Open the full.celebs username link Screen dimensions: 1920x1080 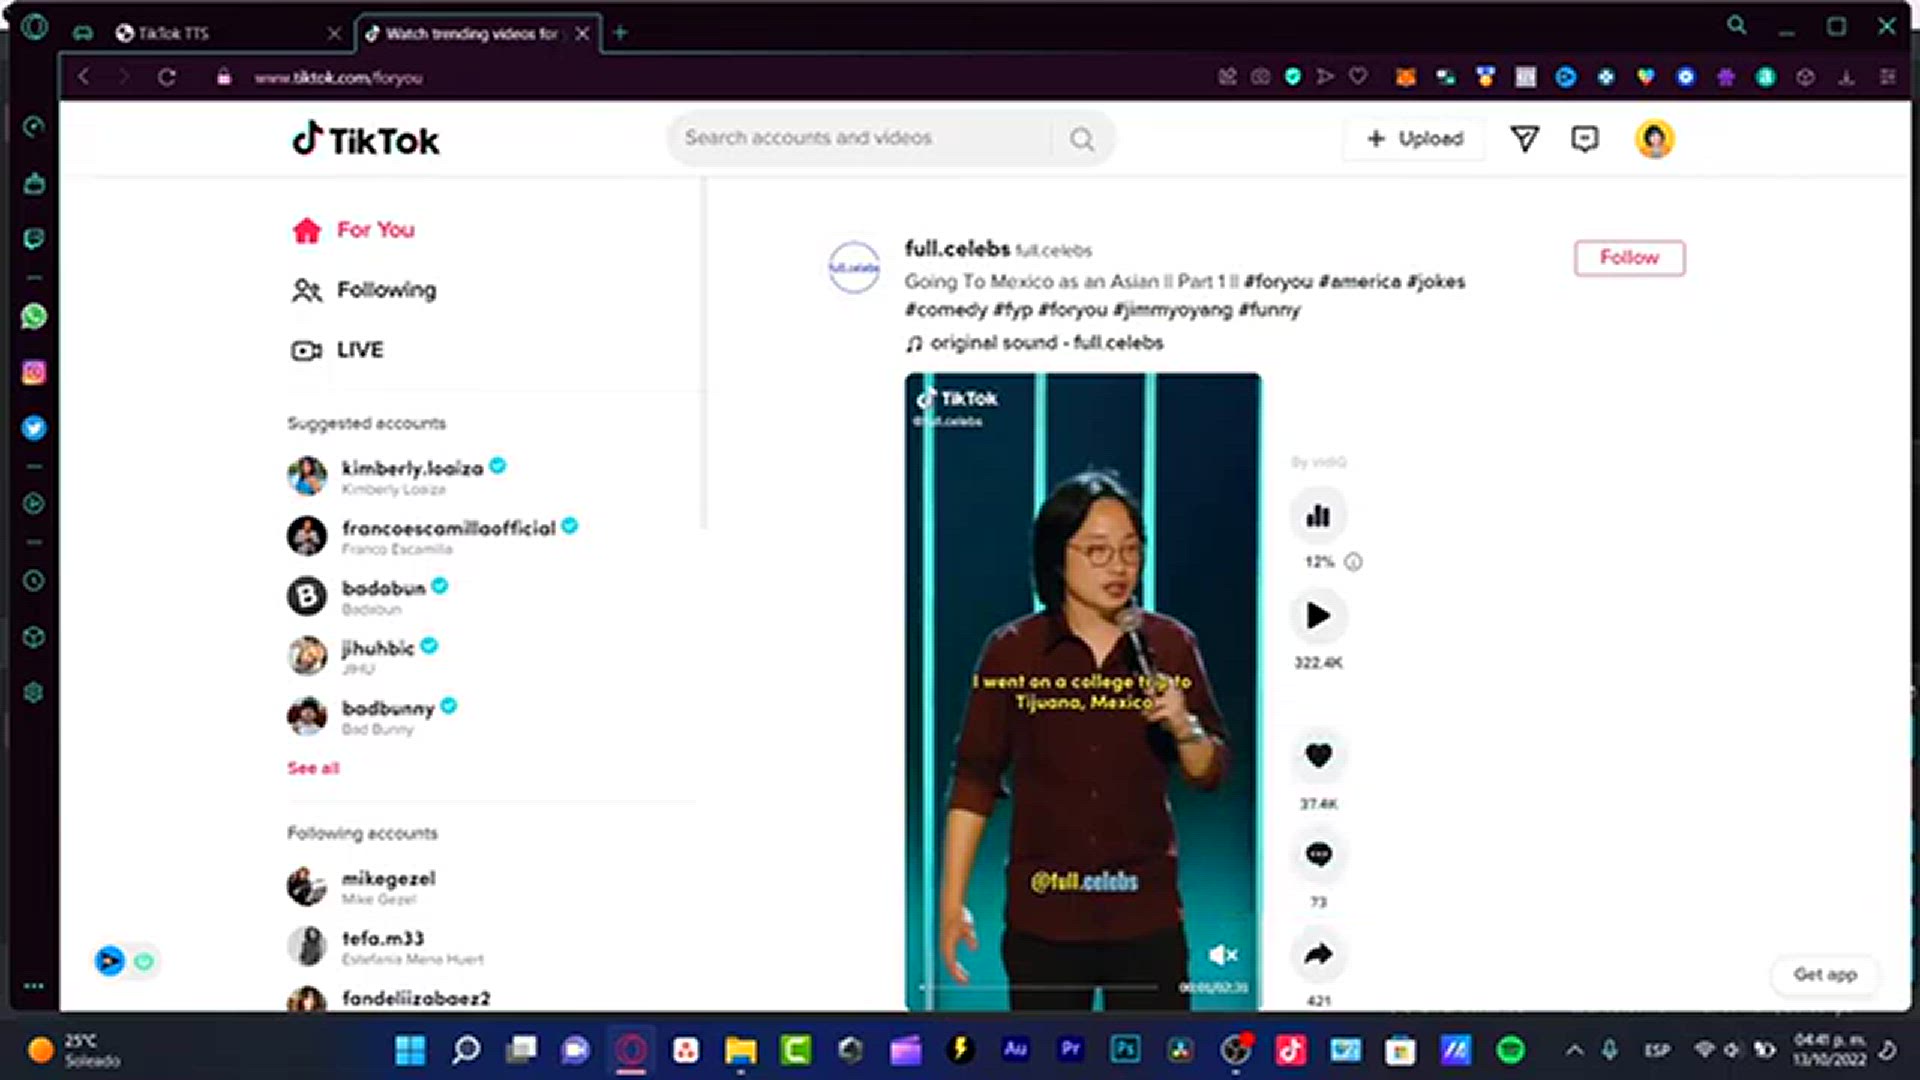957,248
